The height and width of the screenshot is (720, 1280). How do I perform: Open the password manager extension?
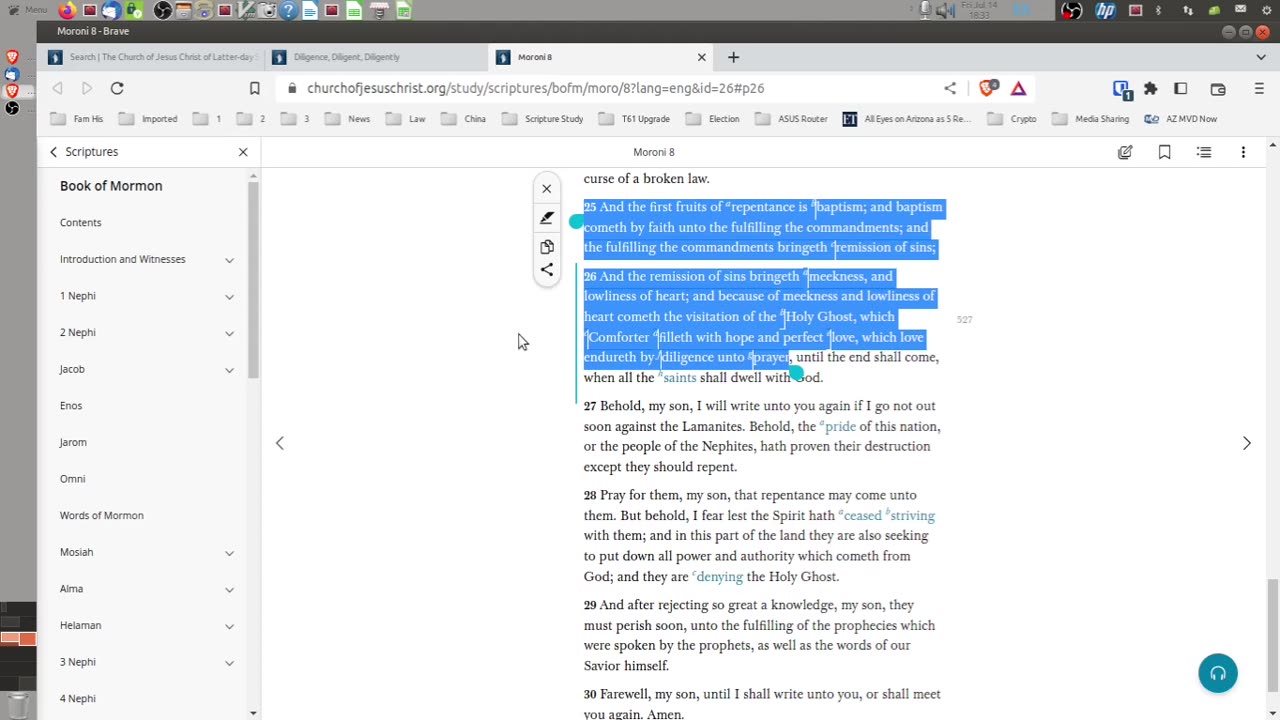tap(1121, 88)
